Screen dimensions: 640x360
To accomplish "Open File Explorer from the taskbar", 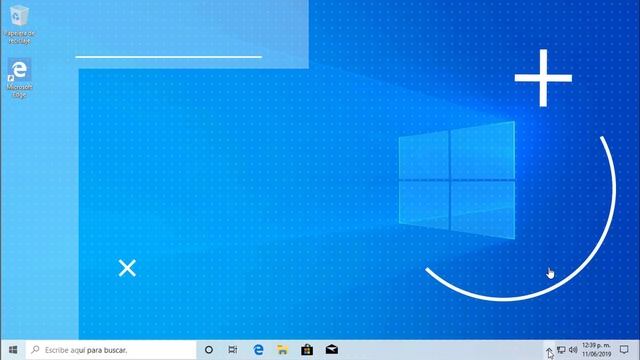I will pos(282,350).
